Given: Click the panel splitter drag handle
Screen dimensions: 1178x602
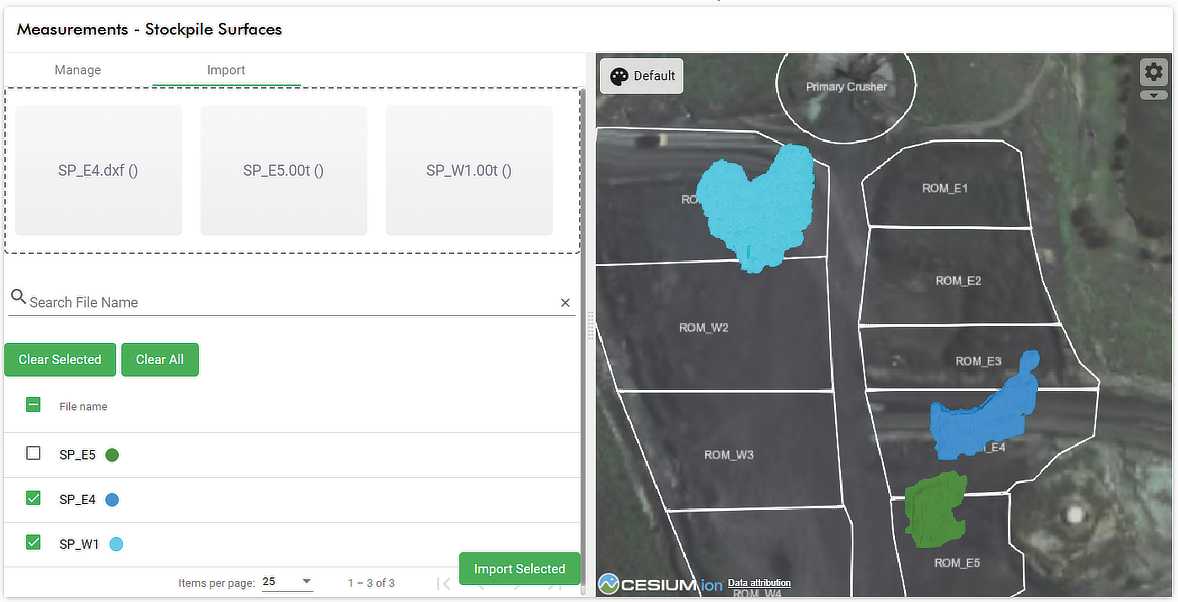Looking at the screenshot, I should coord(591,325).
